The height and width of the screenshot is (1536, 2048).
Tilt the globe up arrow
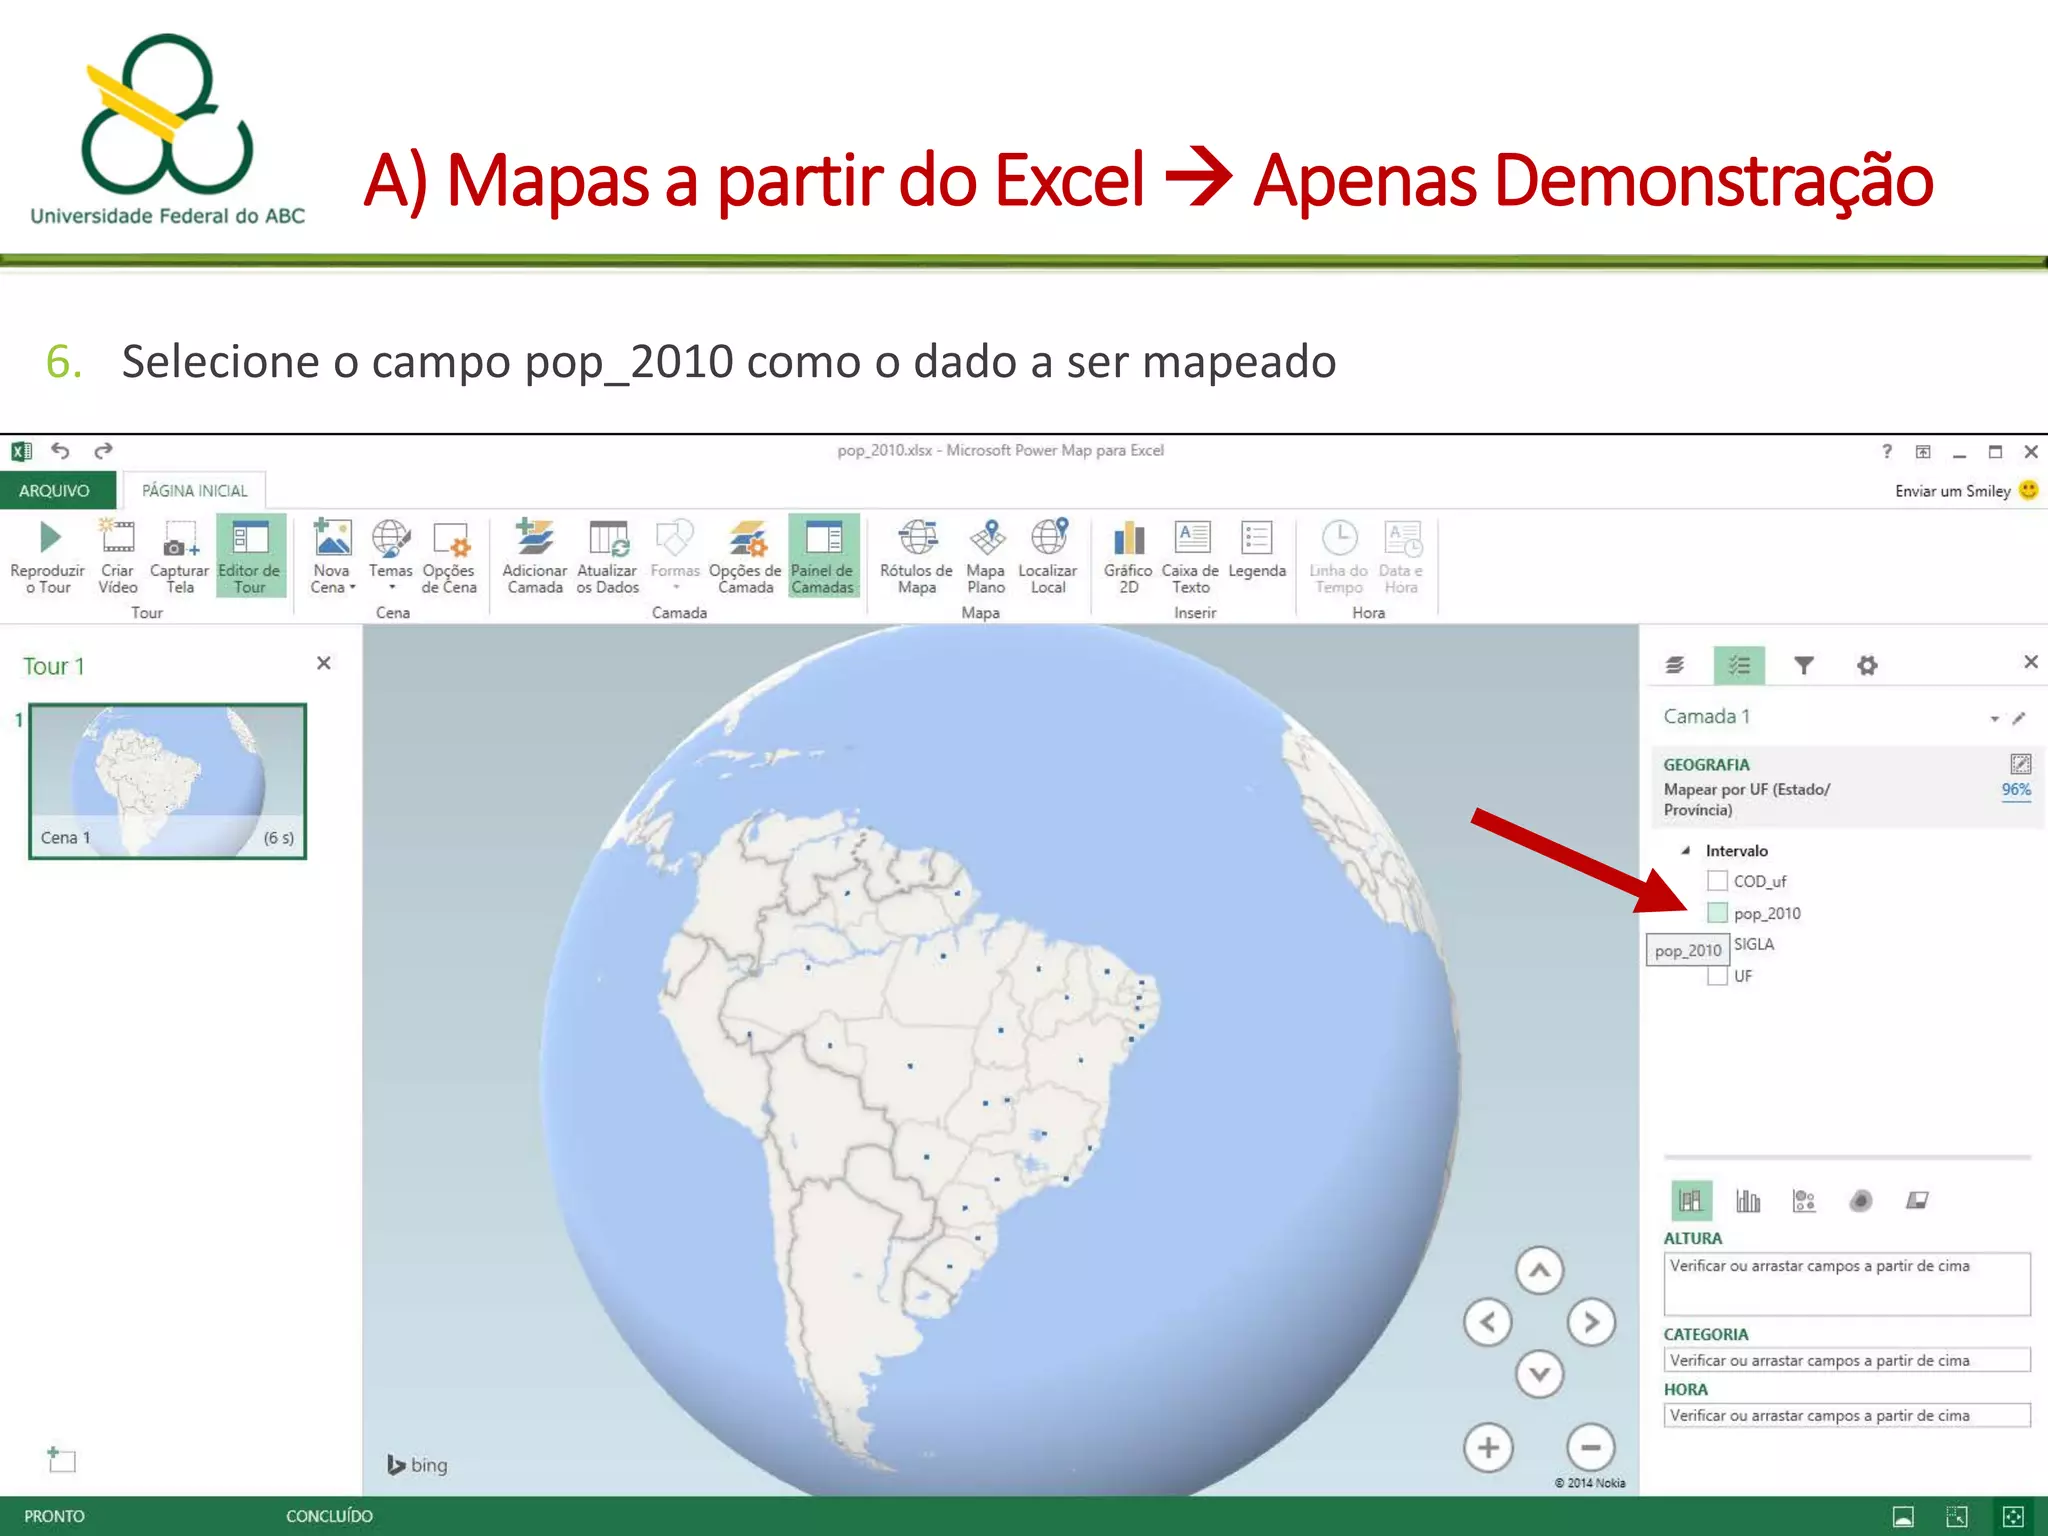(1539, 1271)
